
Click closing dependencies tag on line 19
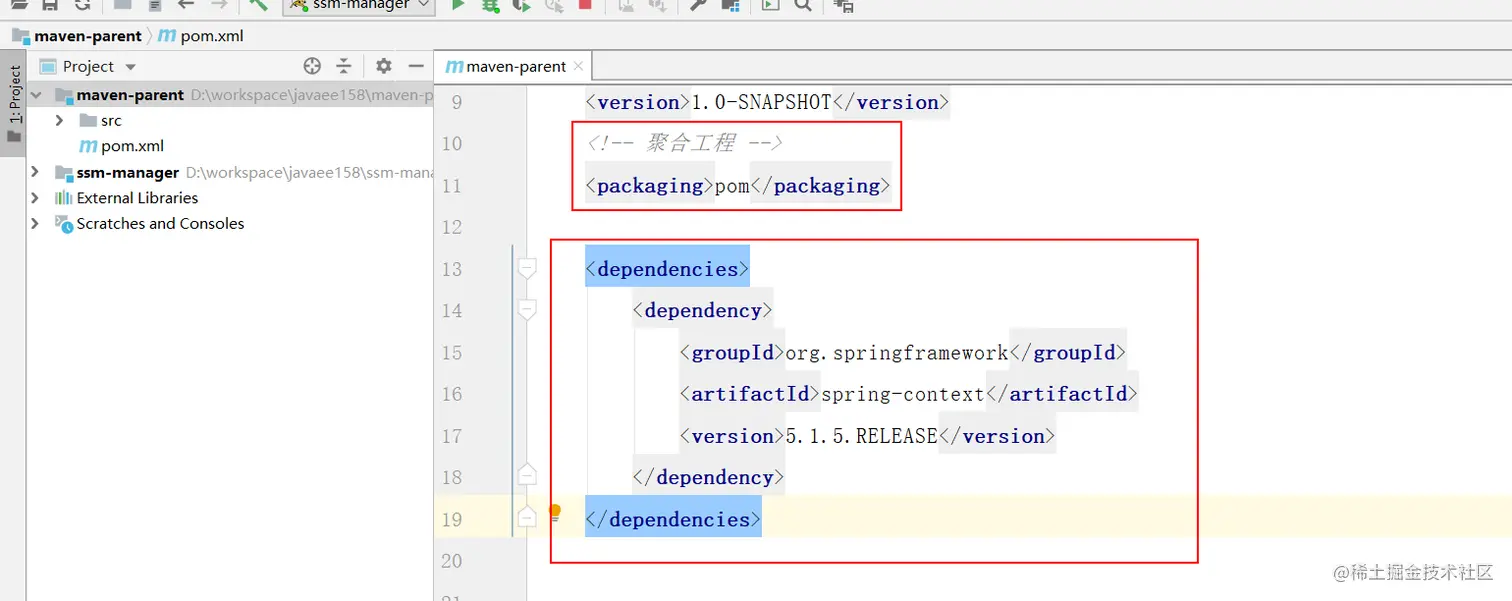tap(673, 520)
